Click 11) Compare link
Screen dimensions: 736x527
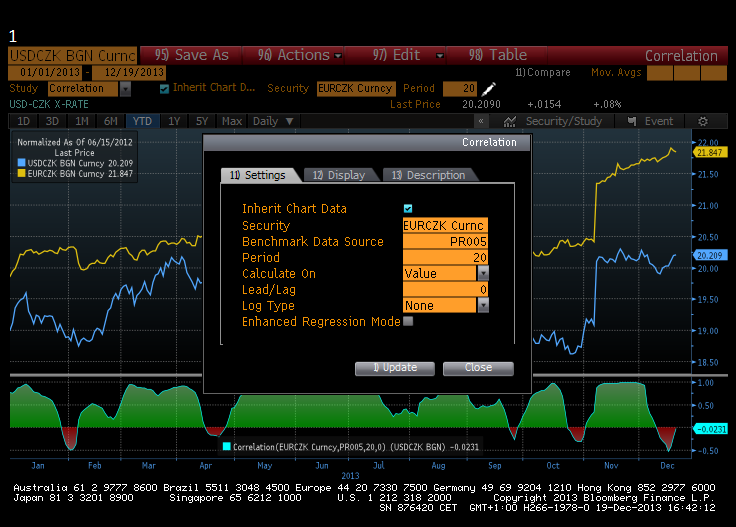(x=543, y=72)
